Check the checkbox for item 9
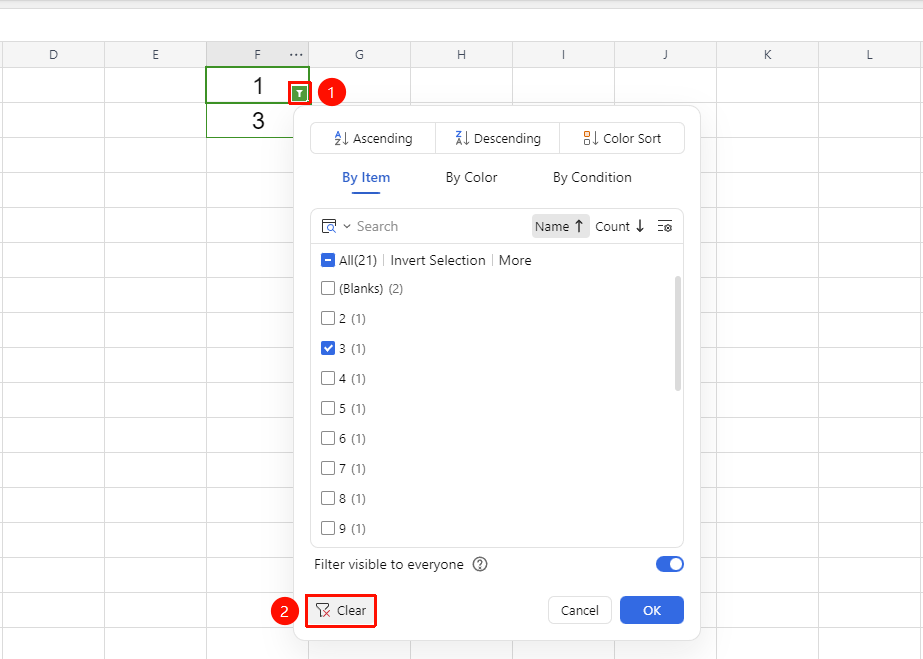Viewport: 923px width, 659px height. coord(328,528)
